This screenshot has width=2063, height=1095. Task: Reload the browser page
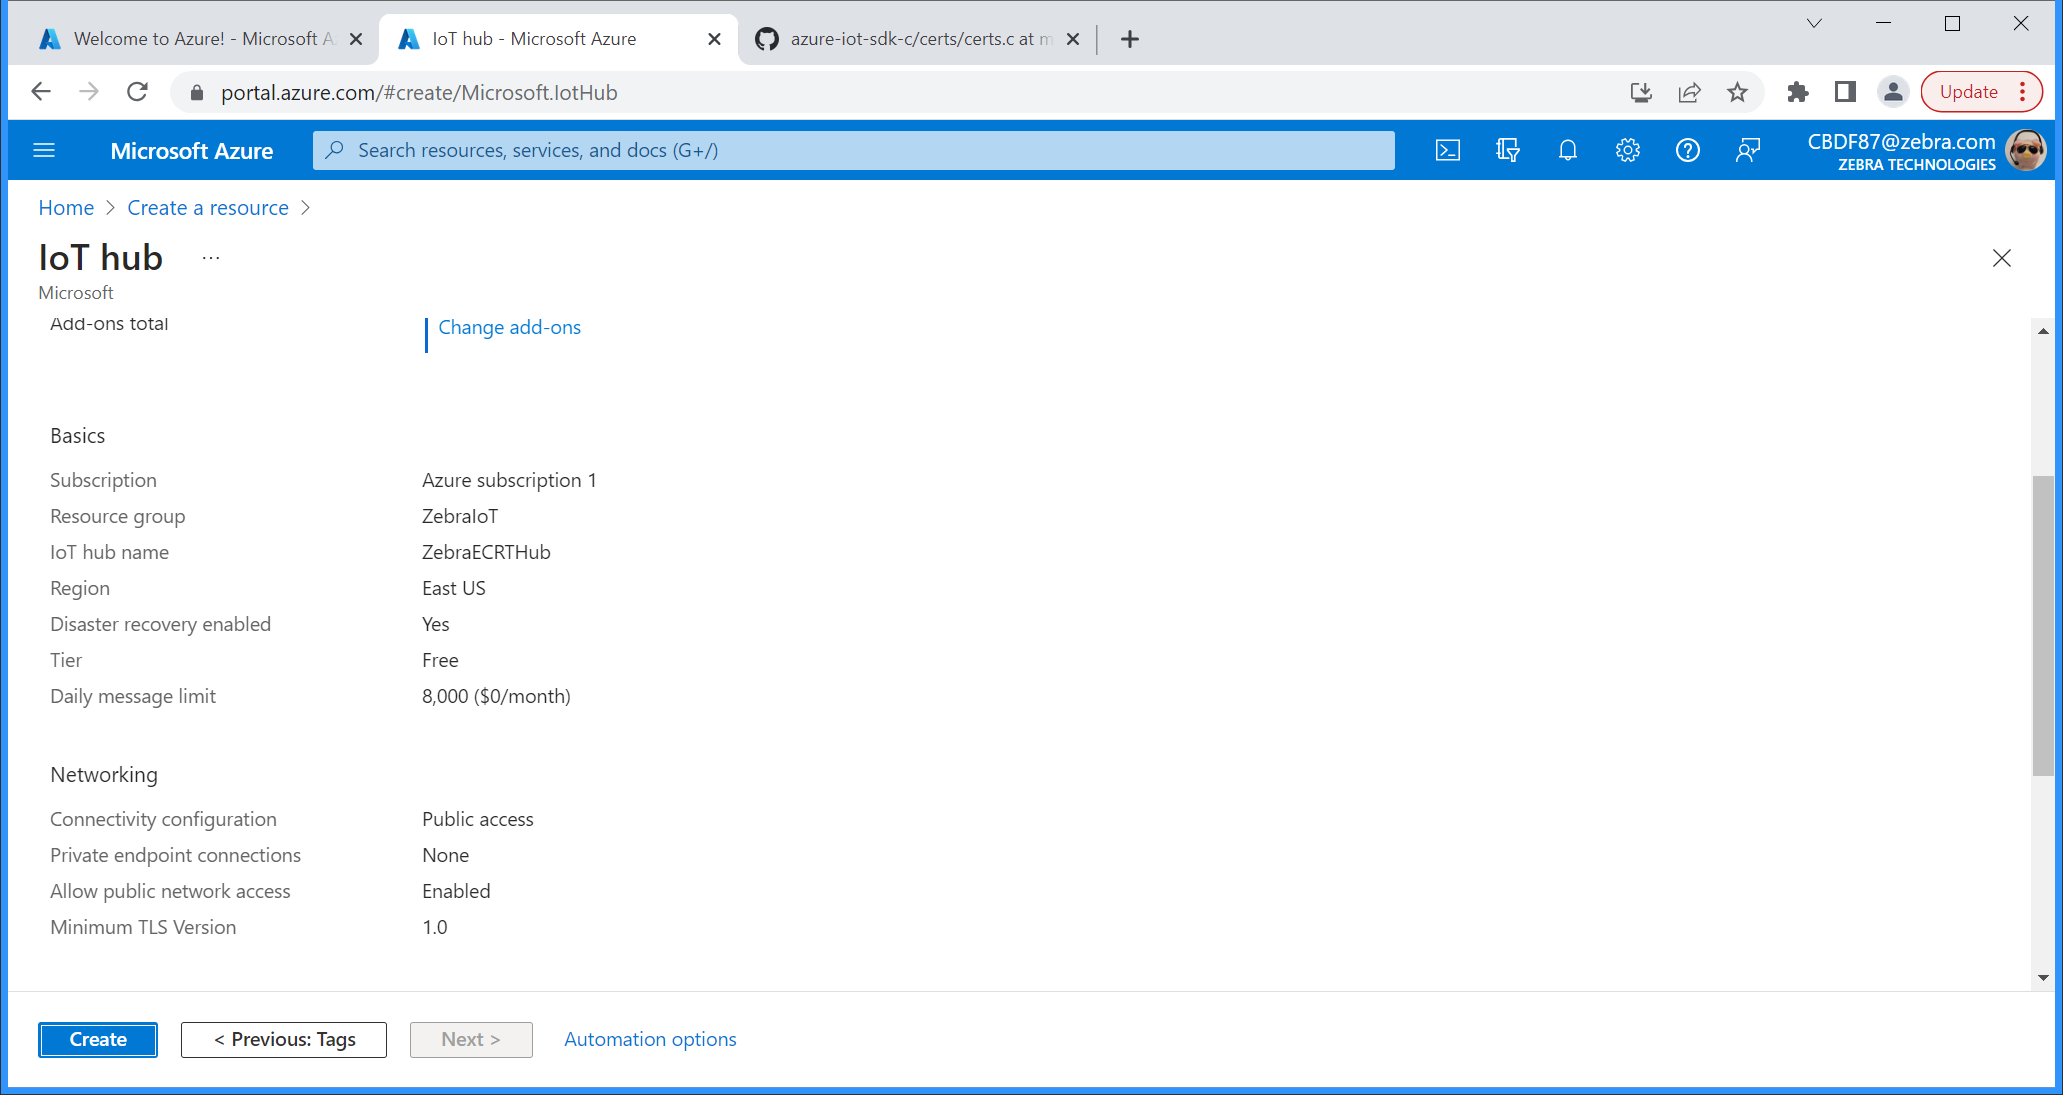[x=138, y=92]
